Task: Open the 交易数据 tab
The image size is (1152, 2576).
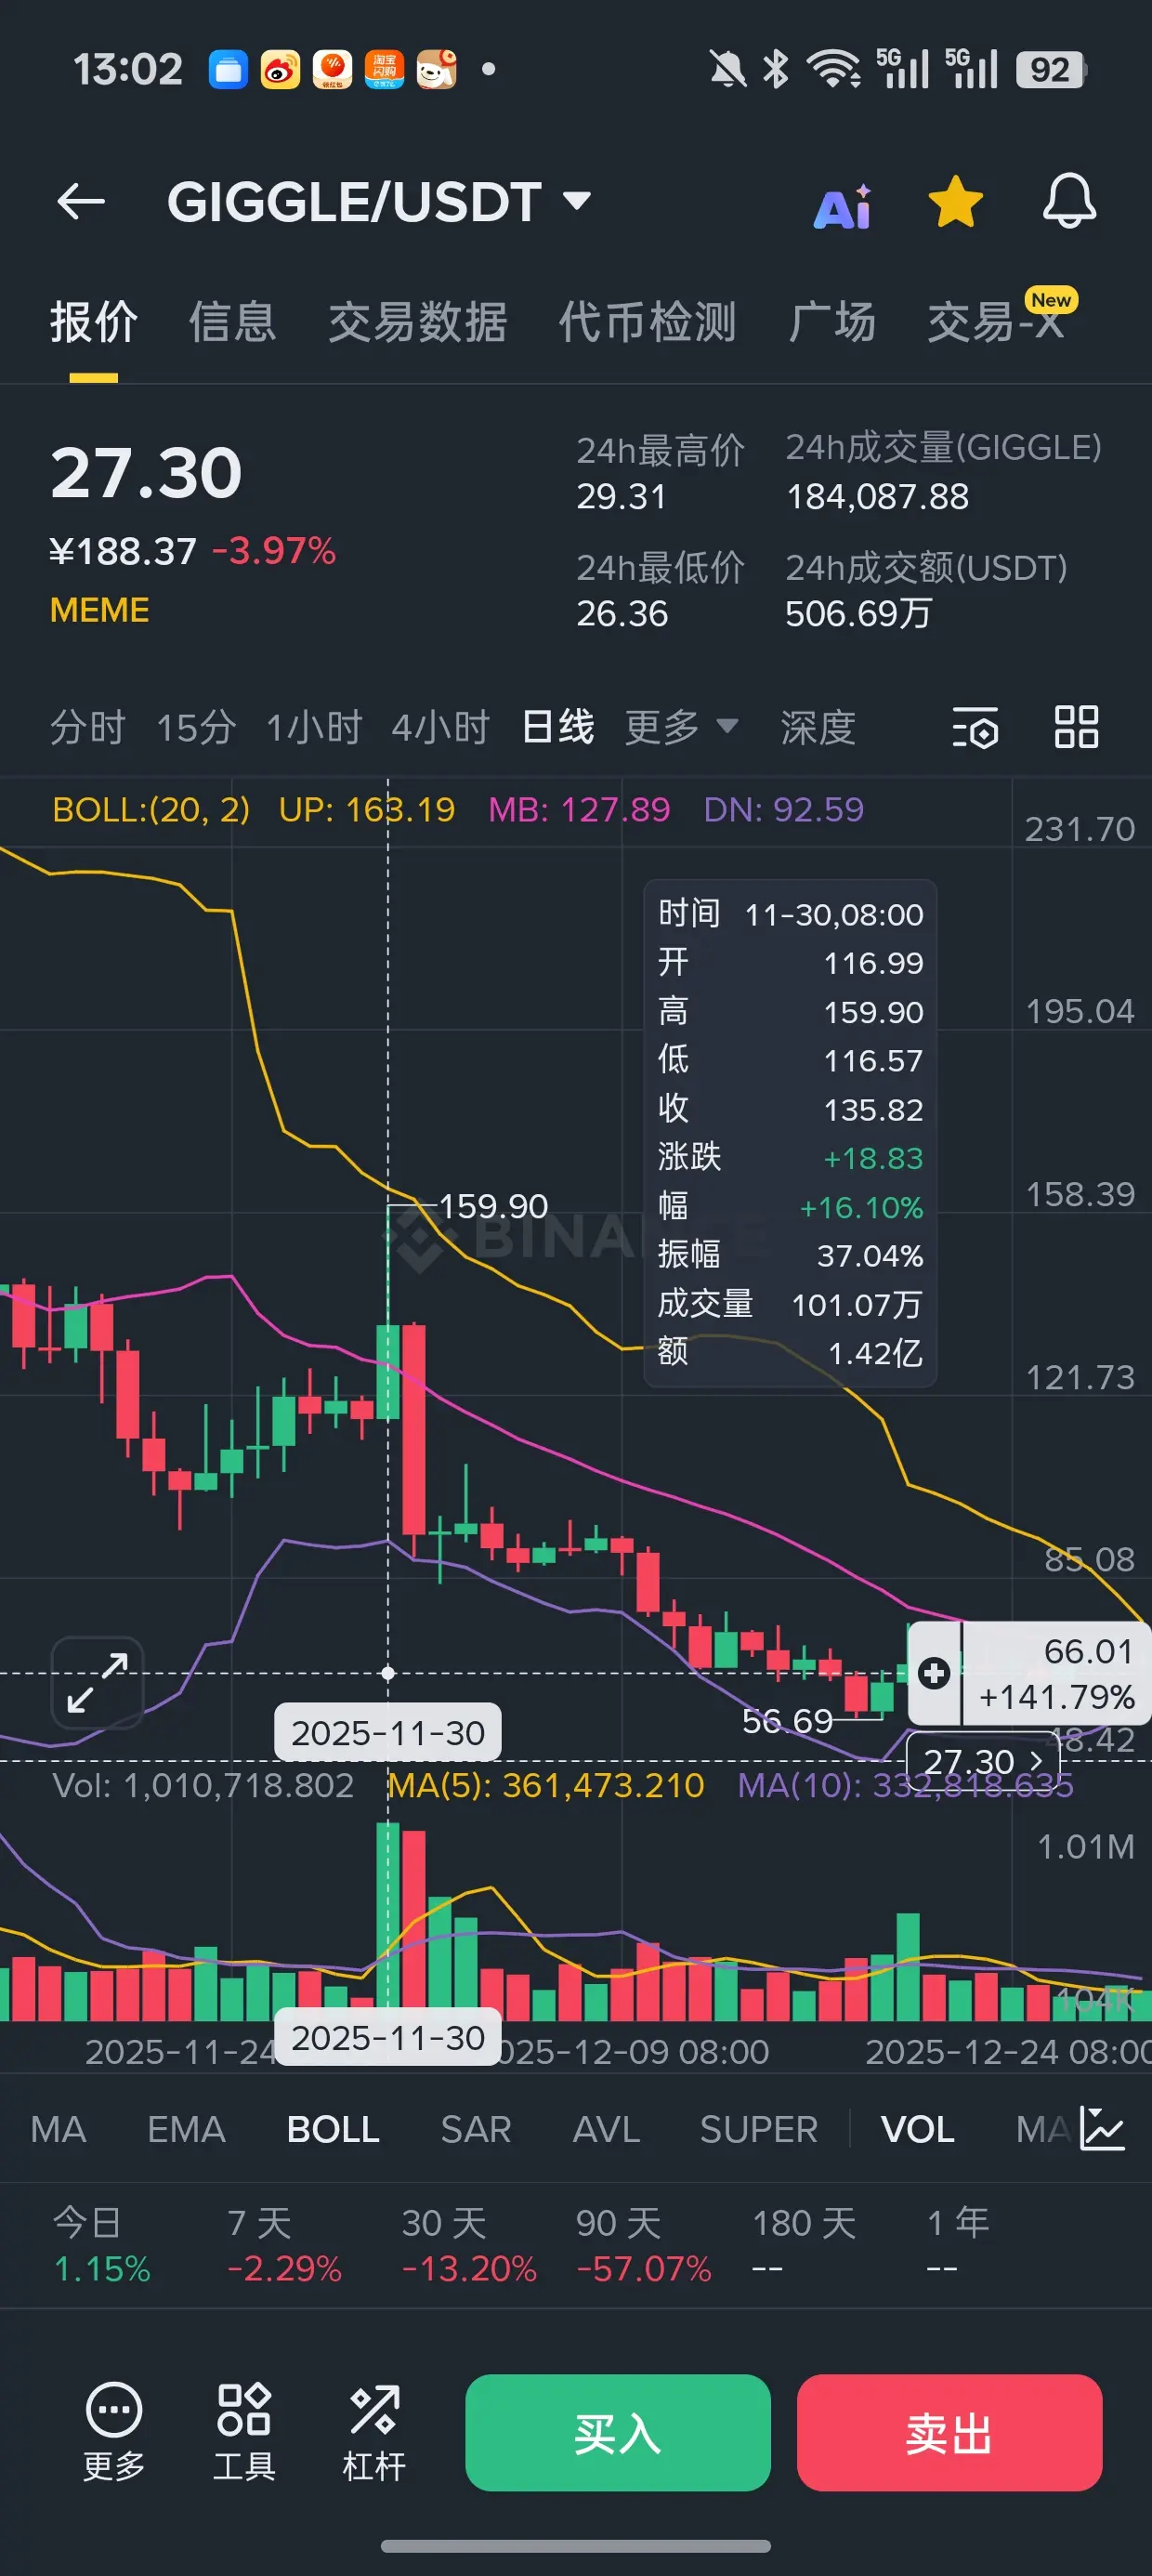Action: (x=417, y=322)
